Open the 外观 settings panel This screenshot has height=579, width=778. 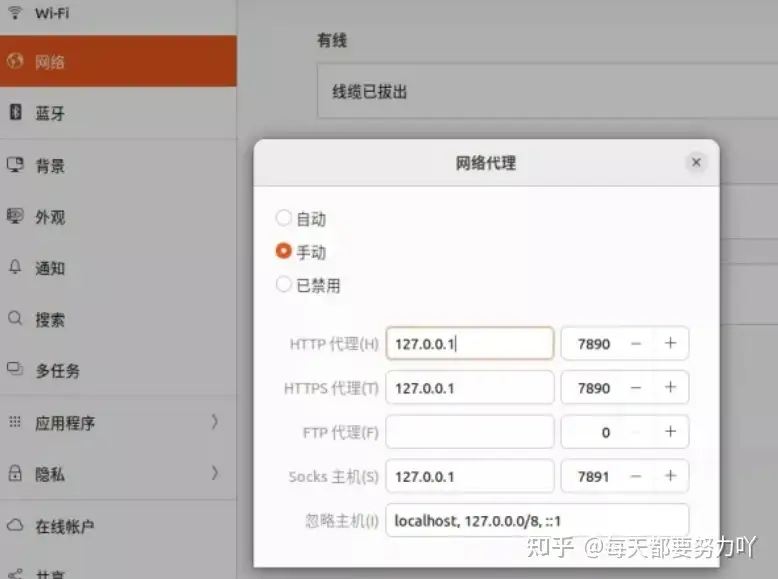tap(118, 217)
